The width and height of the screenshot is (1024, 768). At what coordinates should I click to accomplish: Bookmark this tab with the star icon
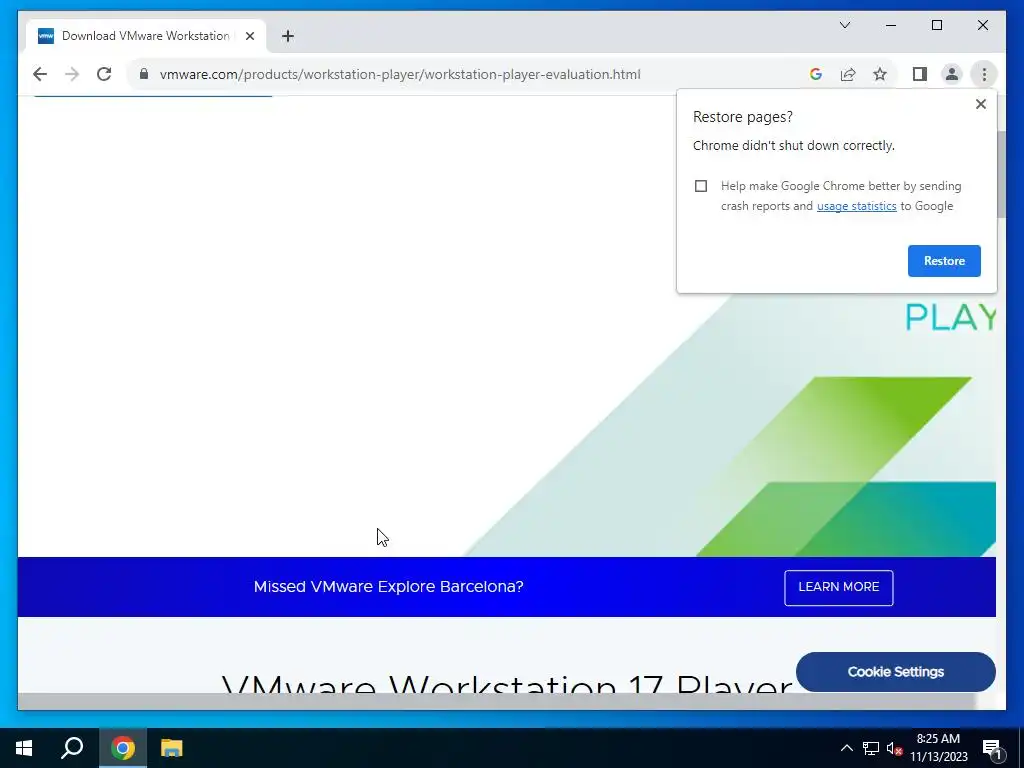coord(880,74)
